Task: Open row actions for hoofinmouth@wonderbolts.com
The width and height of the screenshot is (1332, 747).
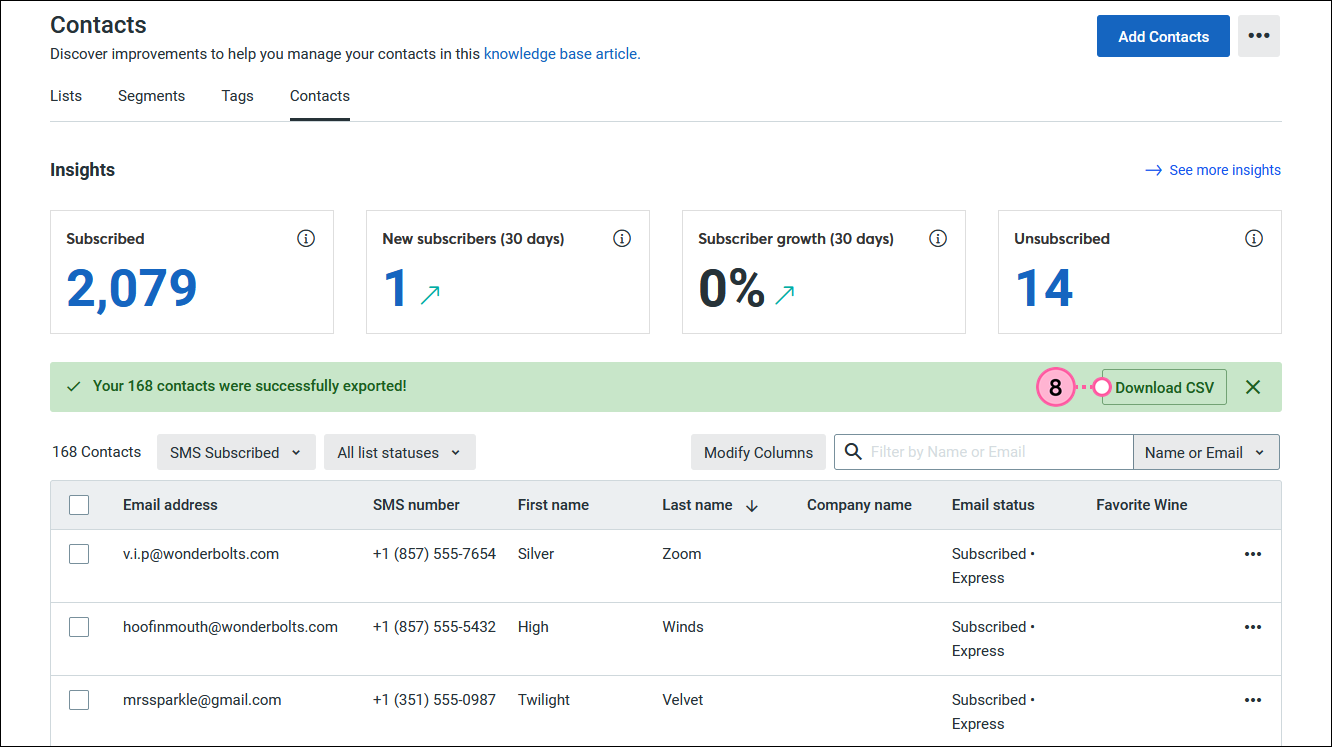Action: (1253, 627)
